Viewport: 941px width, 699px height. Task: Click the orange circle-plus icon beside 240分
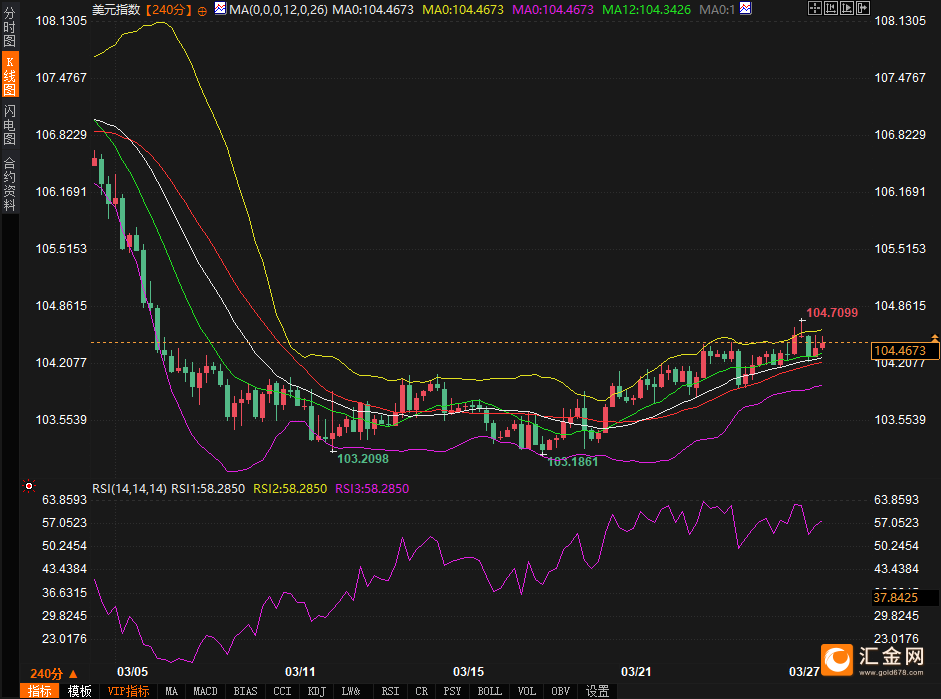202,10
